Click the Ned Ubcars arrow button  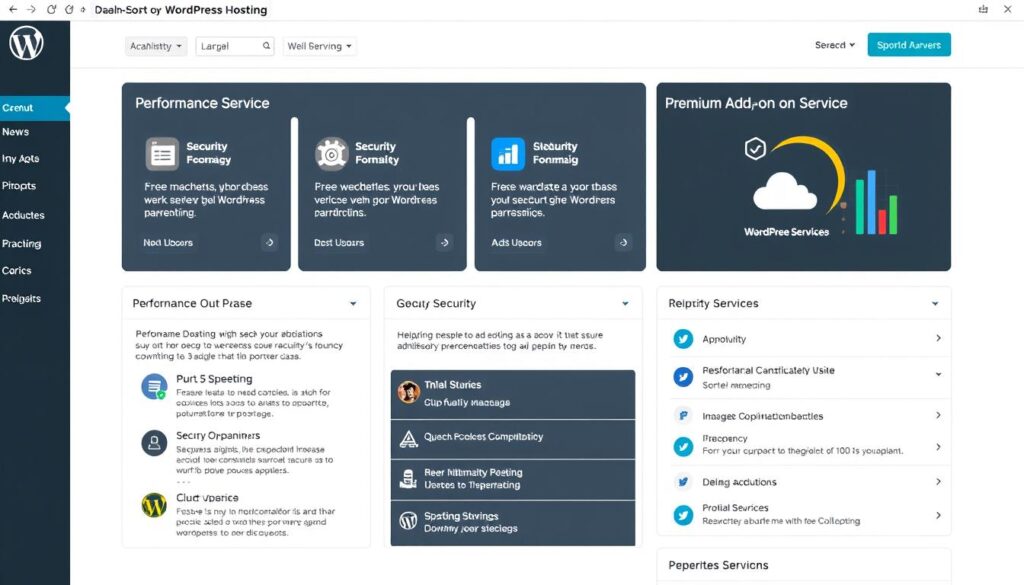pyautogui.click(x=269, y=242)
